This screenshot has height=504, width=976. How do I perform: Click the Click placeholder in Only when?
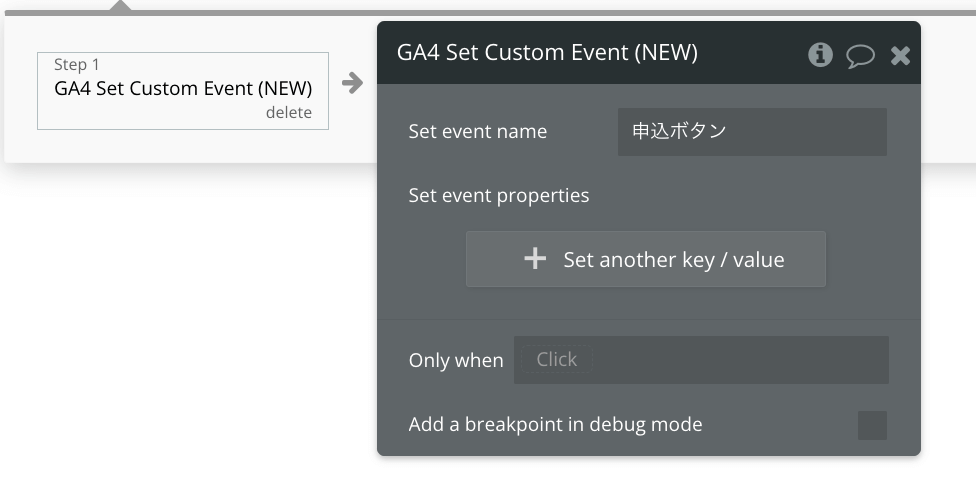(556, 359)
